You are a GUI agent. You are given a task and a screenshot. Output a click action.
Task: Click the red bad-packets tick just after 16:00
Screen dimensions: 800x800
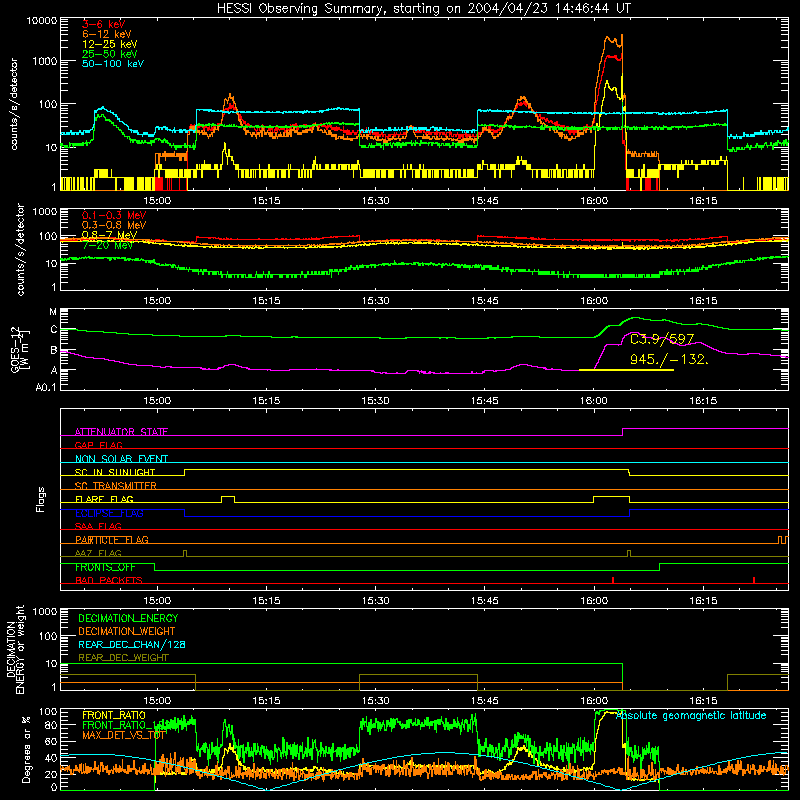tap(613, 580)
